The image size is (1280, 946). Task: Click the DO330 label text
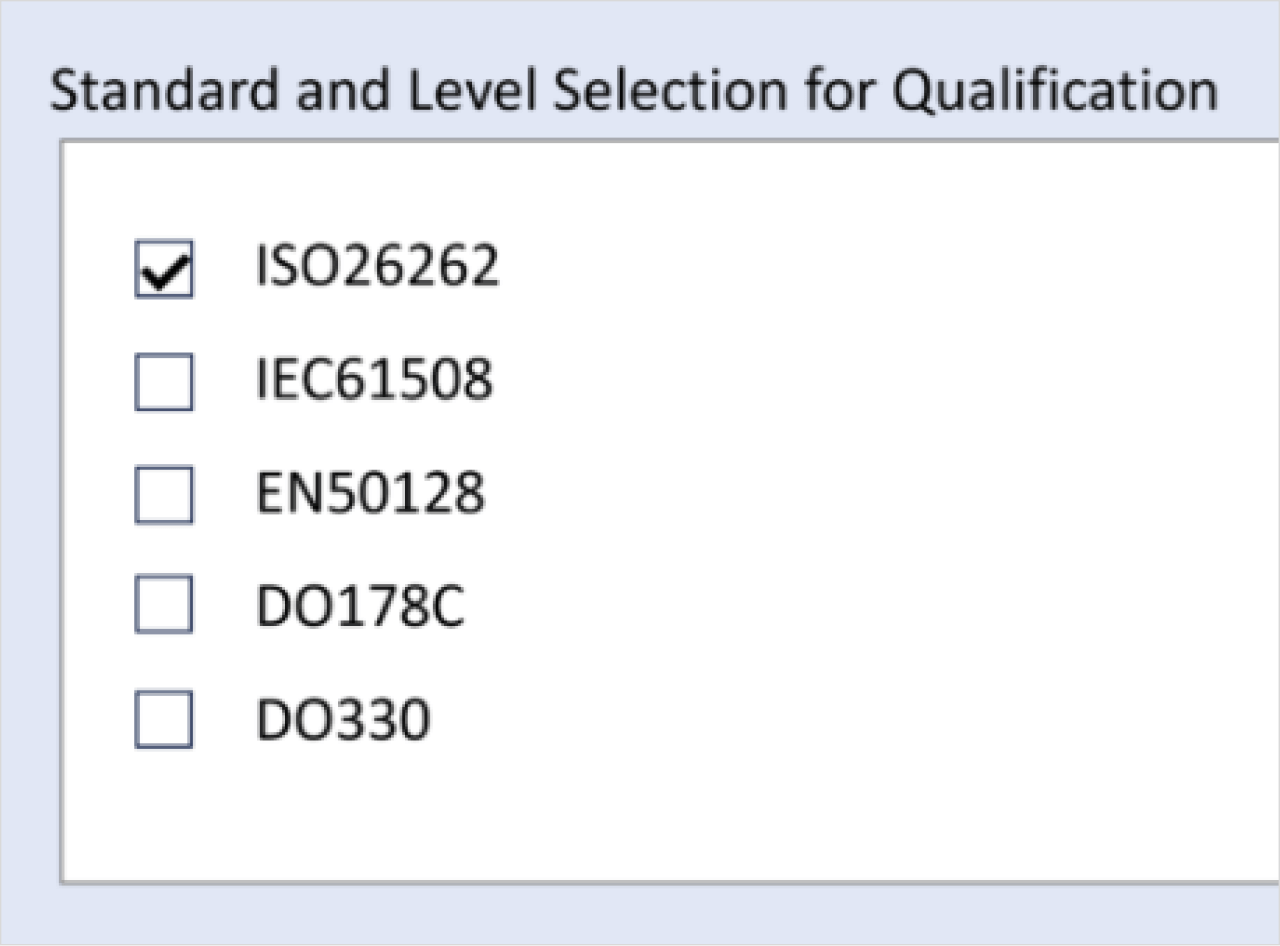(343, 720)
